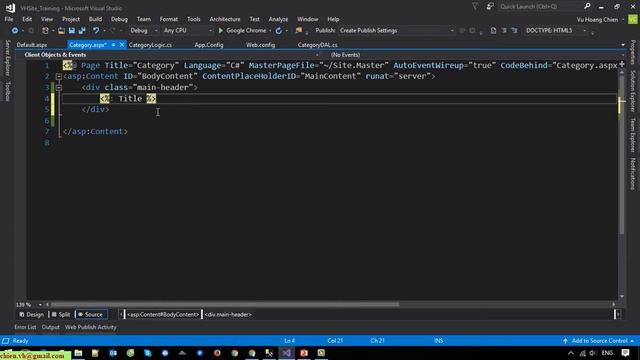The image size is (640, 360).
Task: Click Add to Source Control in status bar
Action: tap(599, 341)
